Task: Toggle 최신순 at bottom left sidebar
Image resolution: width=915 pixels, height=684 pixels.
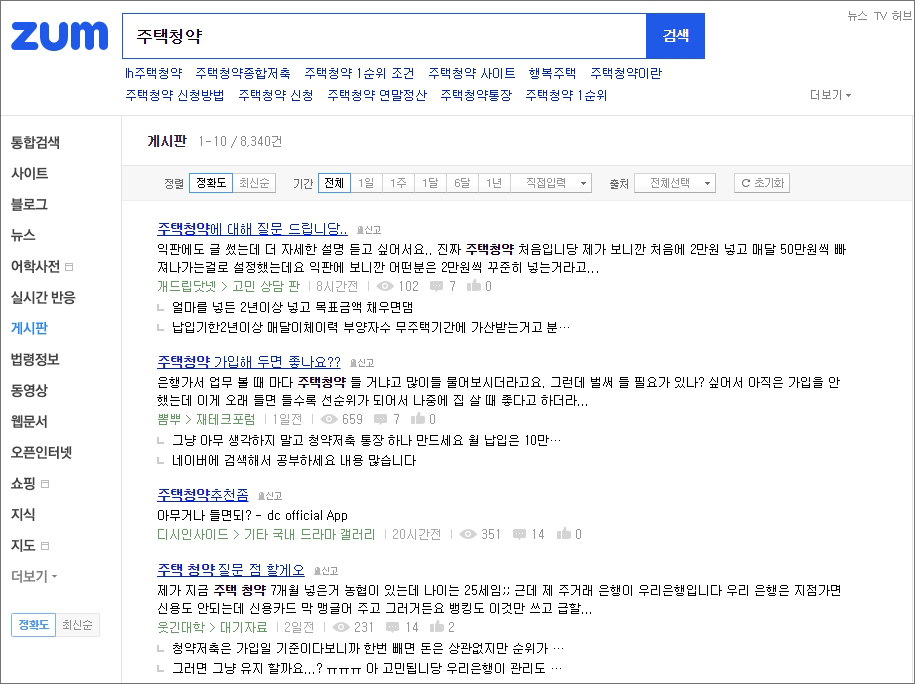Action: [x=76, y=624]
